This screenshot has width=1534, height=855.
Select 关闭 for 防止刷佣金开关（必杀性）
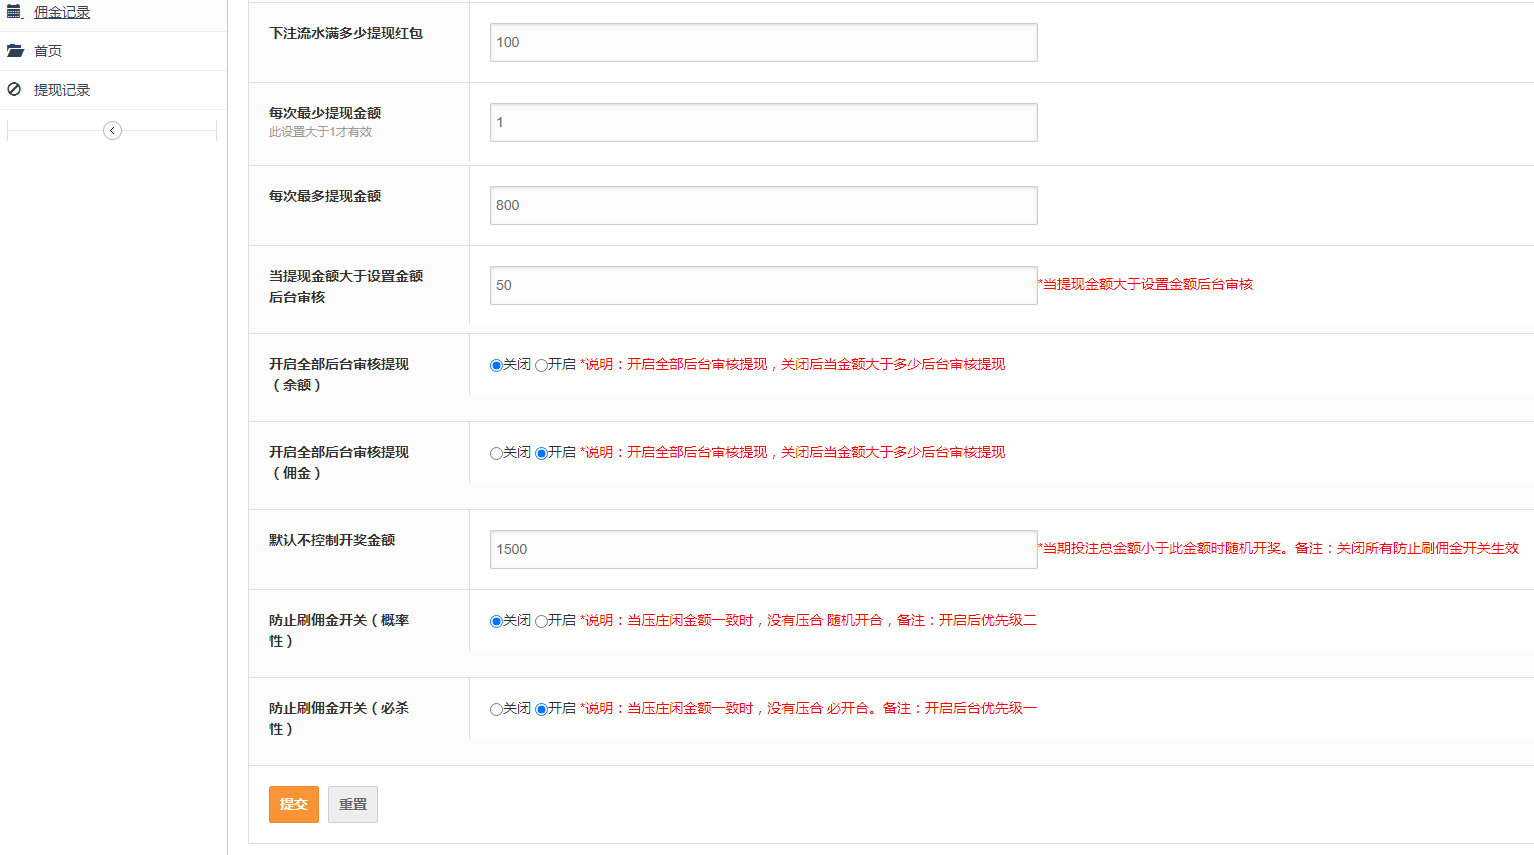(x=496, y=710)
